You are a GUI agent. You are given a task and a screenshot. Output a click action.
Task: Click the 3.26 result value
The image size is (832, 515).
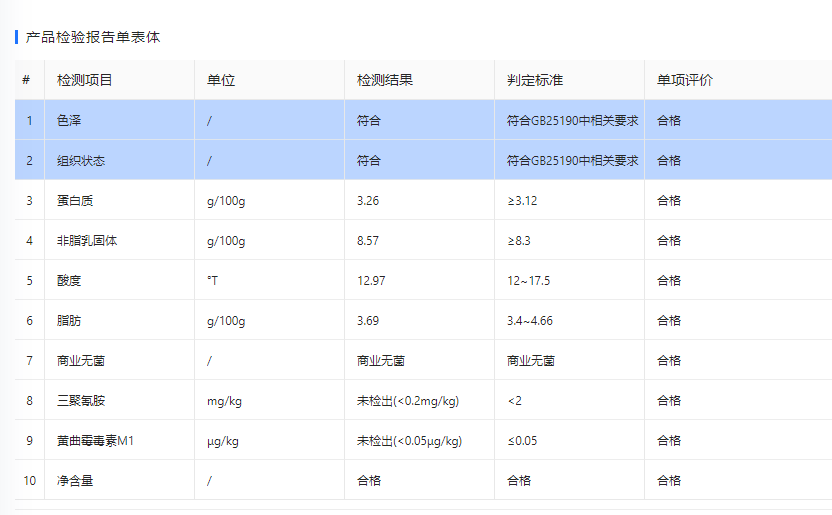[x=368, y=200]
